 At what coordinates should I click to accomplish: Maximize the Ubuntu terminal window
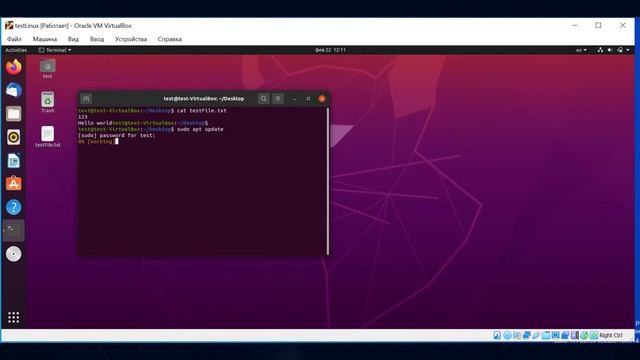(308, 99)
